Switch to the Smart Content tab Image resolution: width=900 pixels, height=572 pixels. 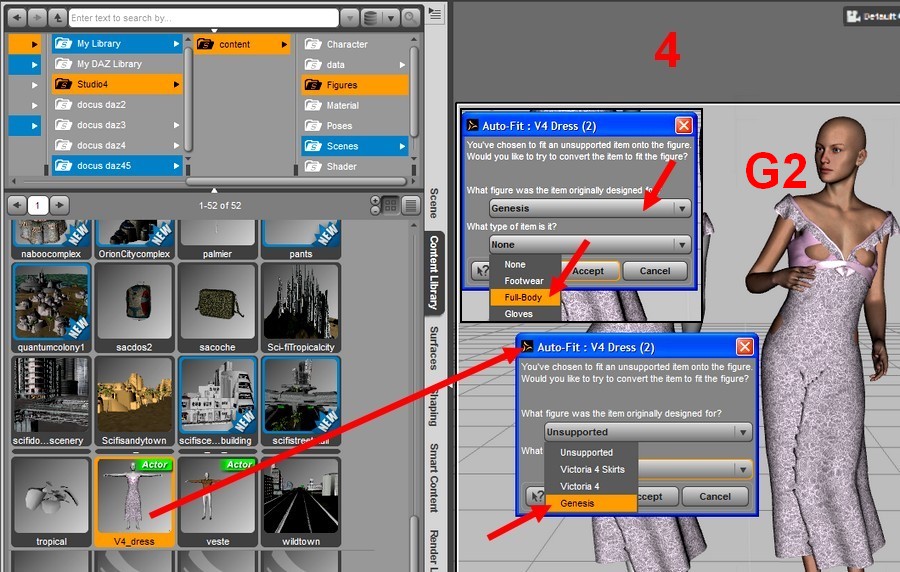[x=435, y=477]
